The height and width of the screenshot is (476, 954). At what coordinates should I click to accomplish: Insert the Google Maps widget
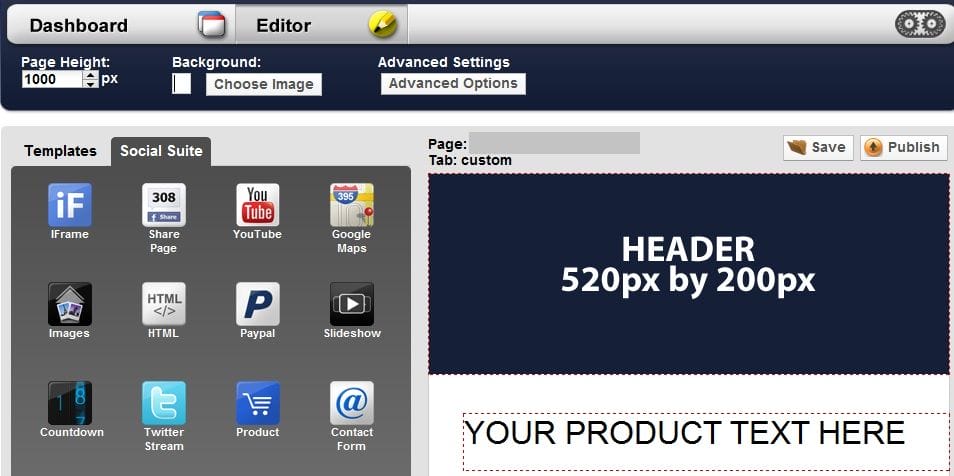[351, 205]
